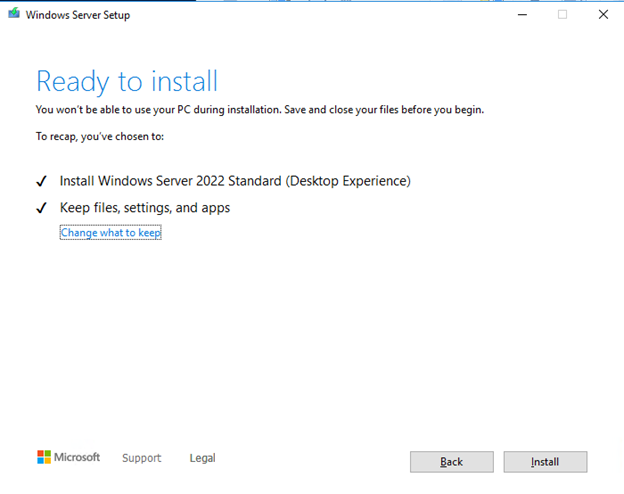Click the 'Windows Server Setup' title text

[78, 15]
